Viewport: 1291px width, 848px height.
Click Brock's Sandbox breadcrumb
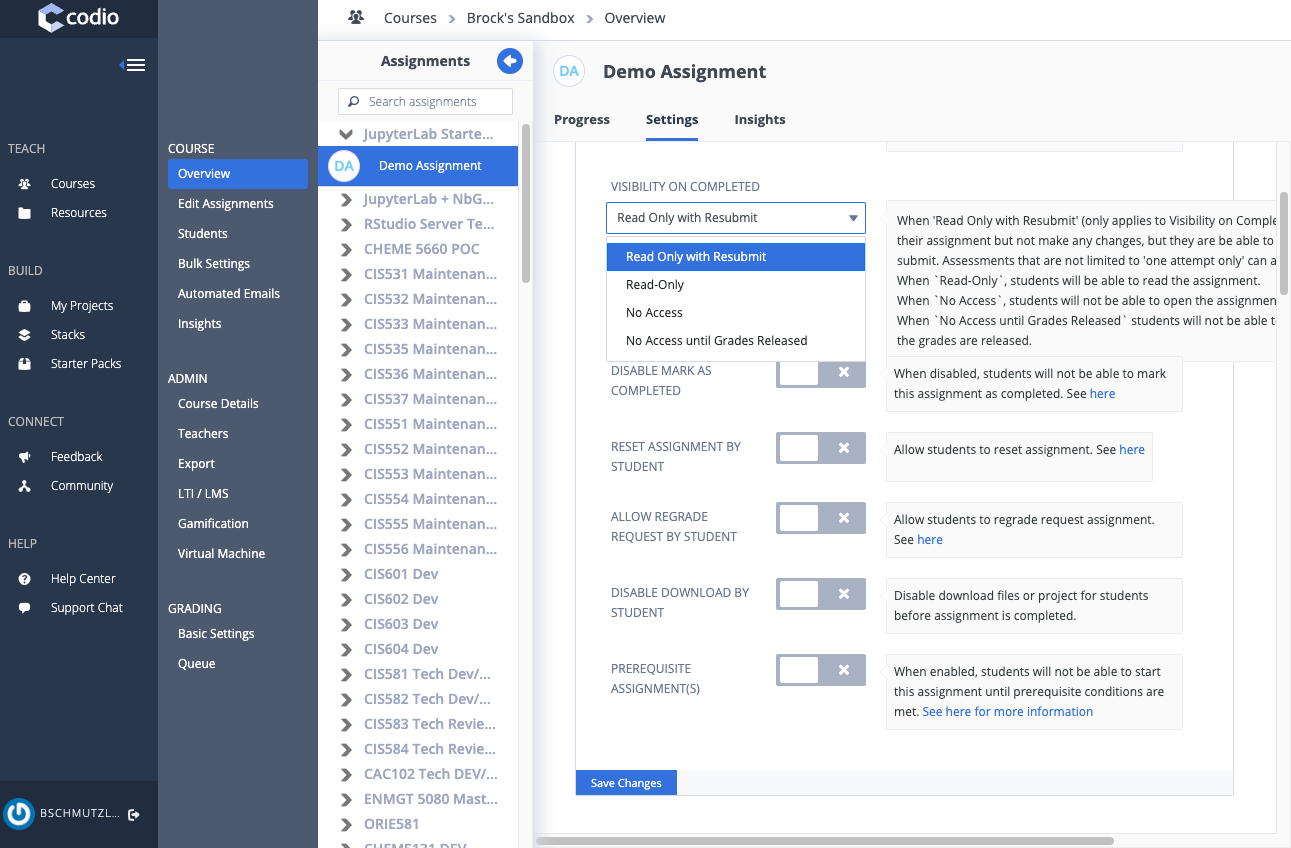520,18
